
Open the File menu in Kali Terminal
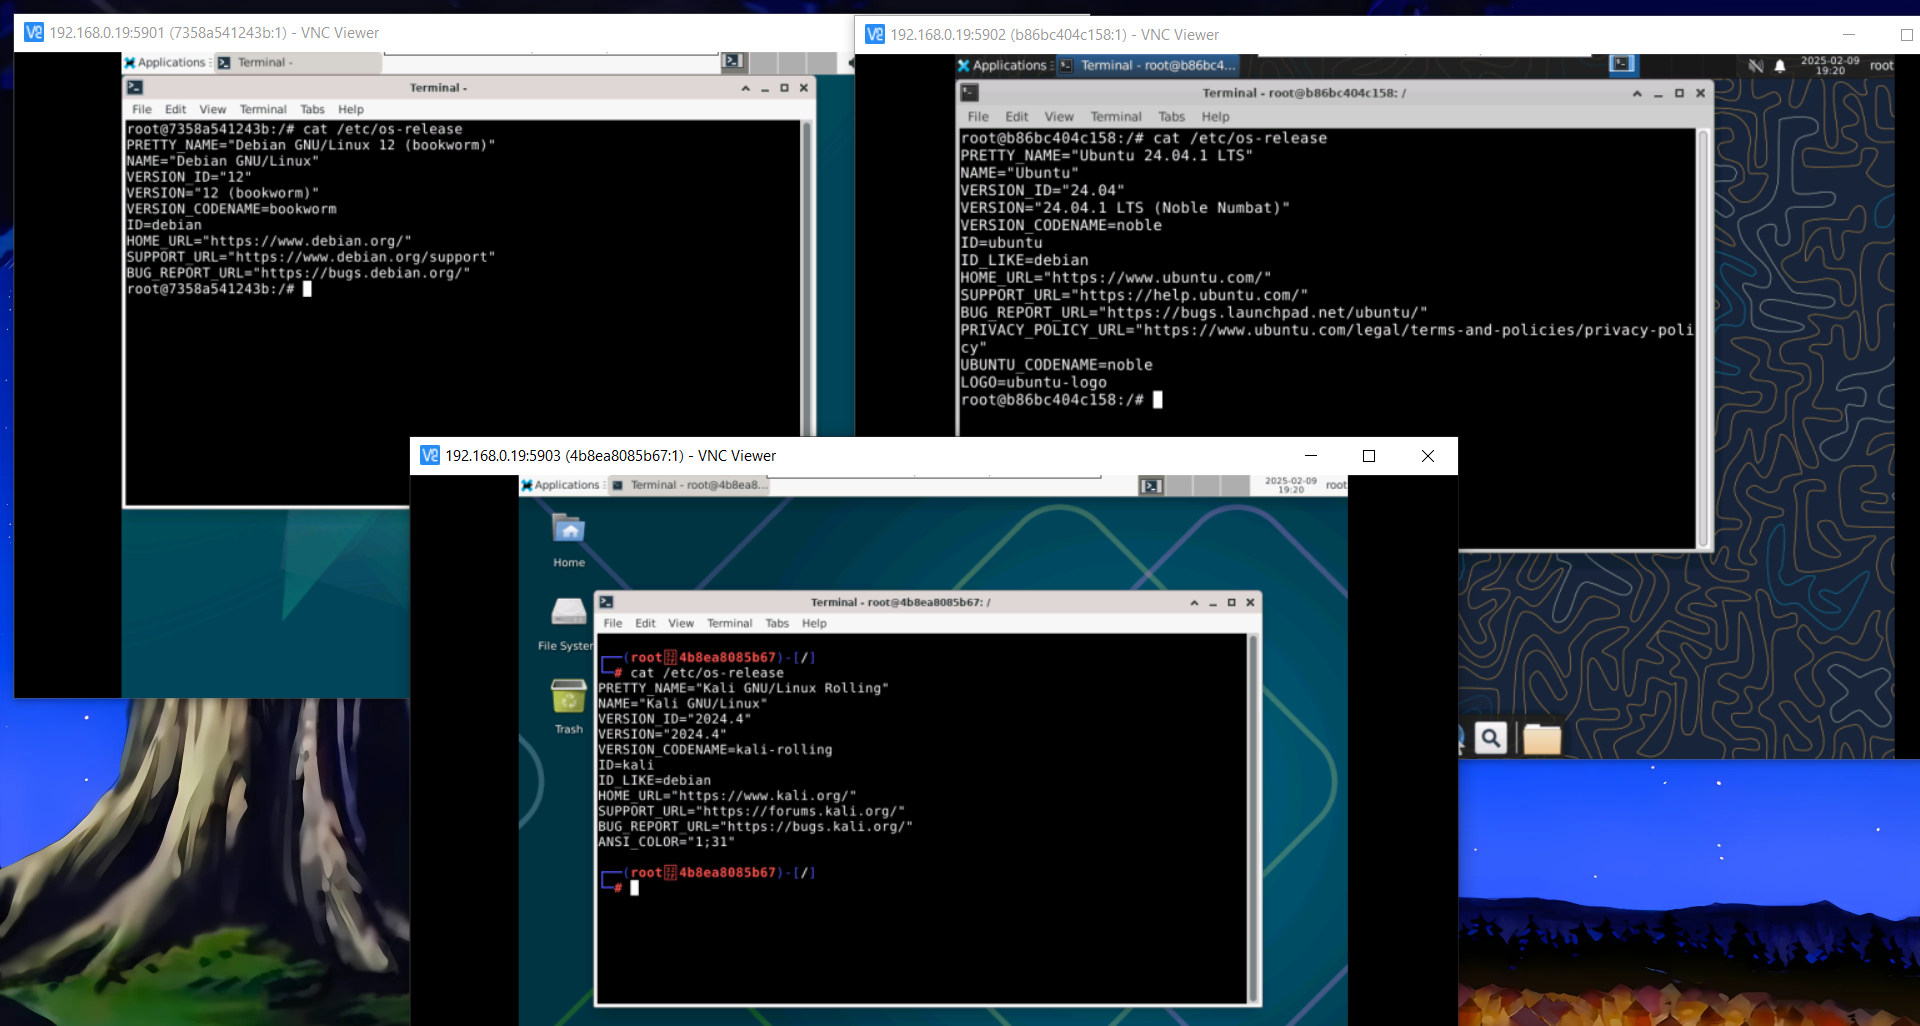613,623
